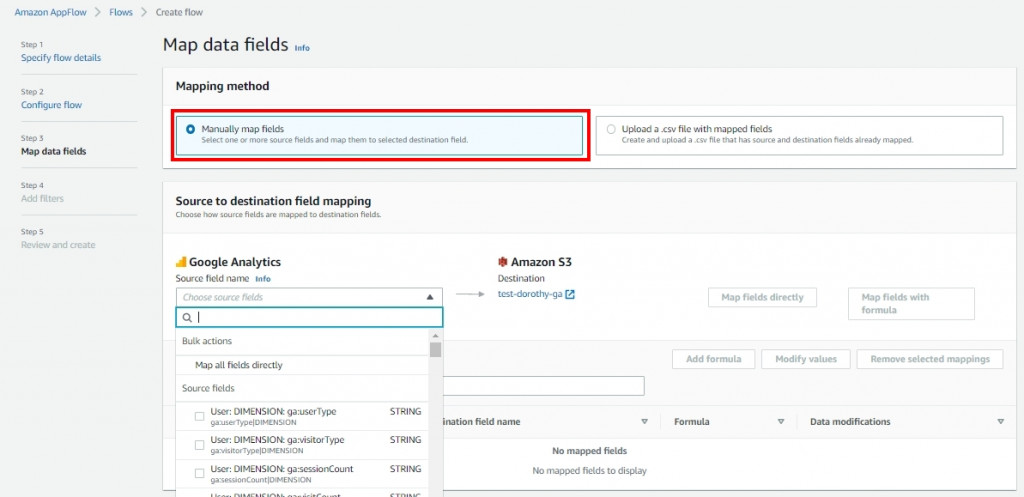
Task: Select Manually map fields radio button
Action: click(190, 129)
